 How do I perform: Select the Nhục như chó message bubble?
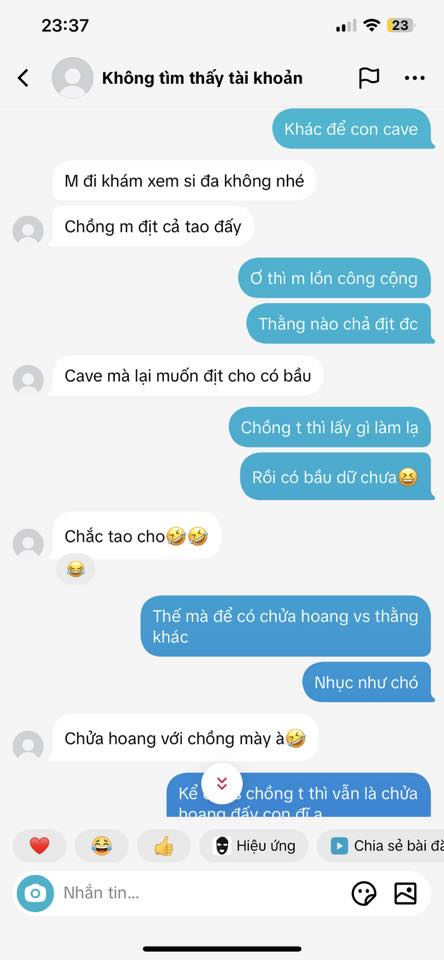(368, 682)
